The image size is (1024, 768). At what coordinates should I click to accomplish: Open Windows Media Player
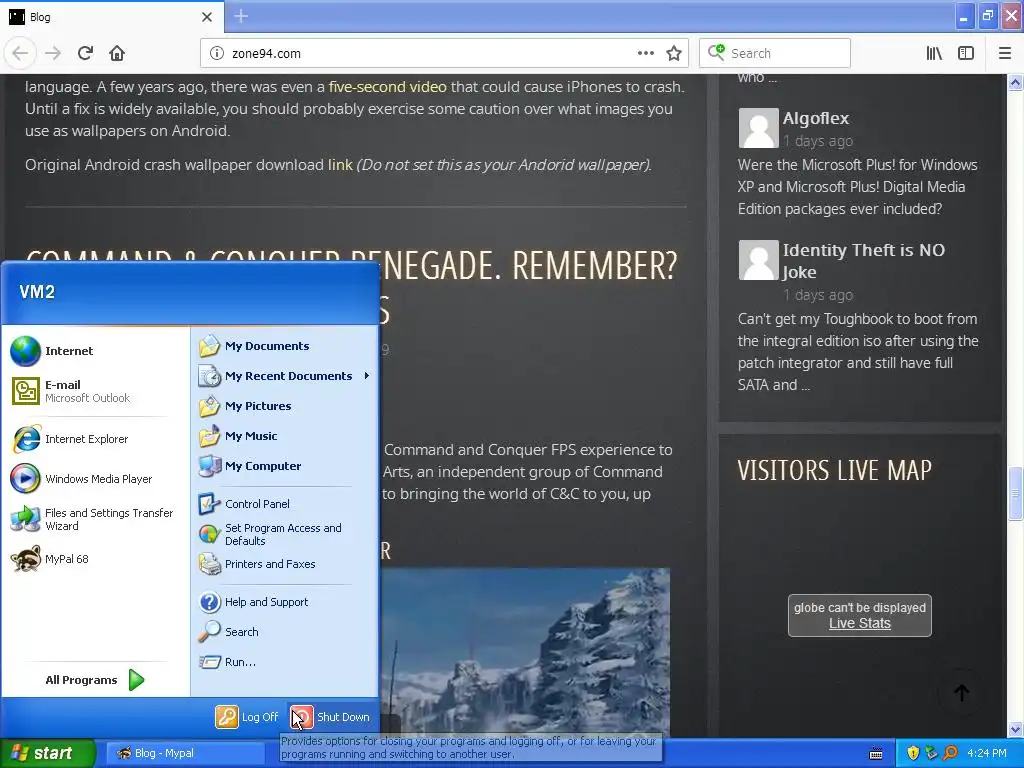click(x=95, y=479)
